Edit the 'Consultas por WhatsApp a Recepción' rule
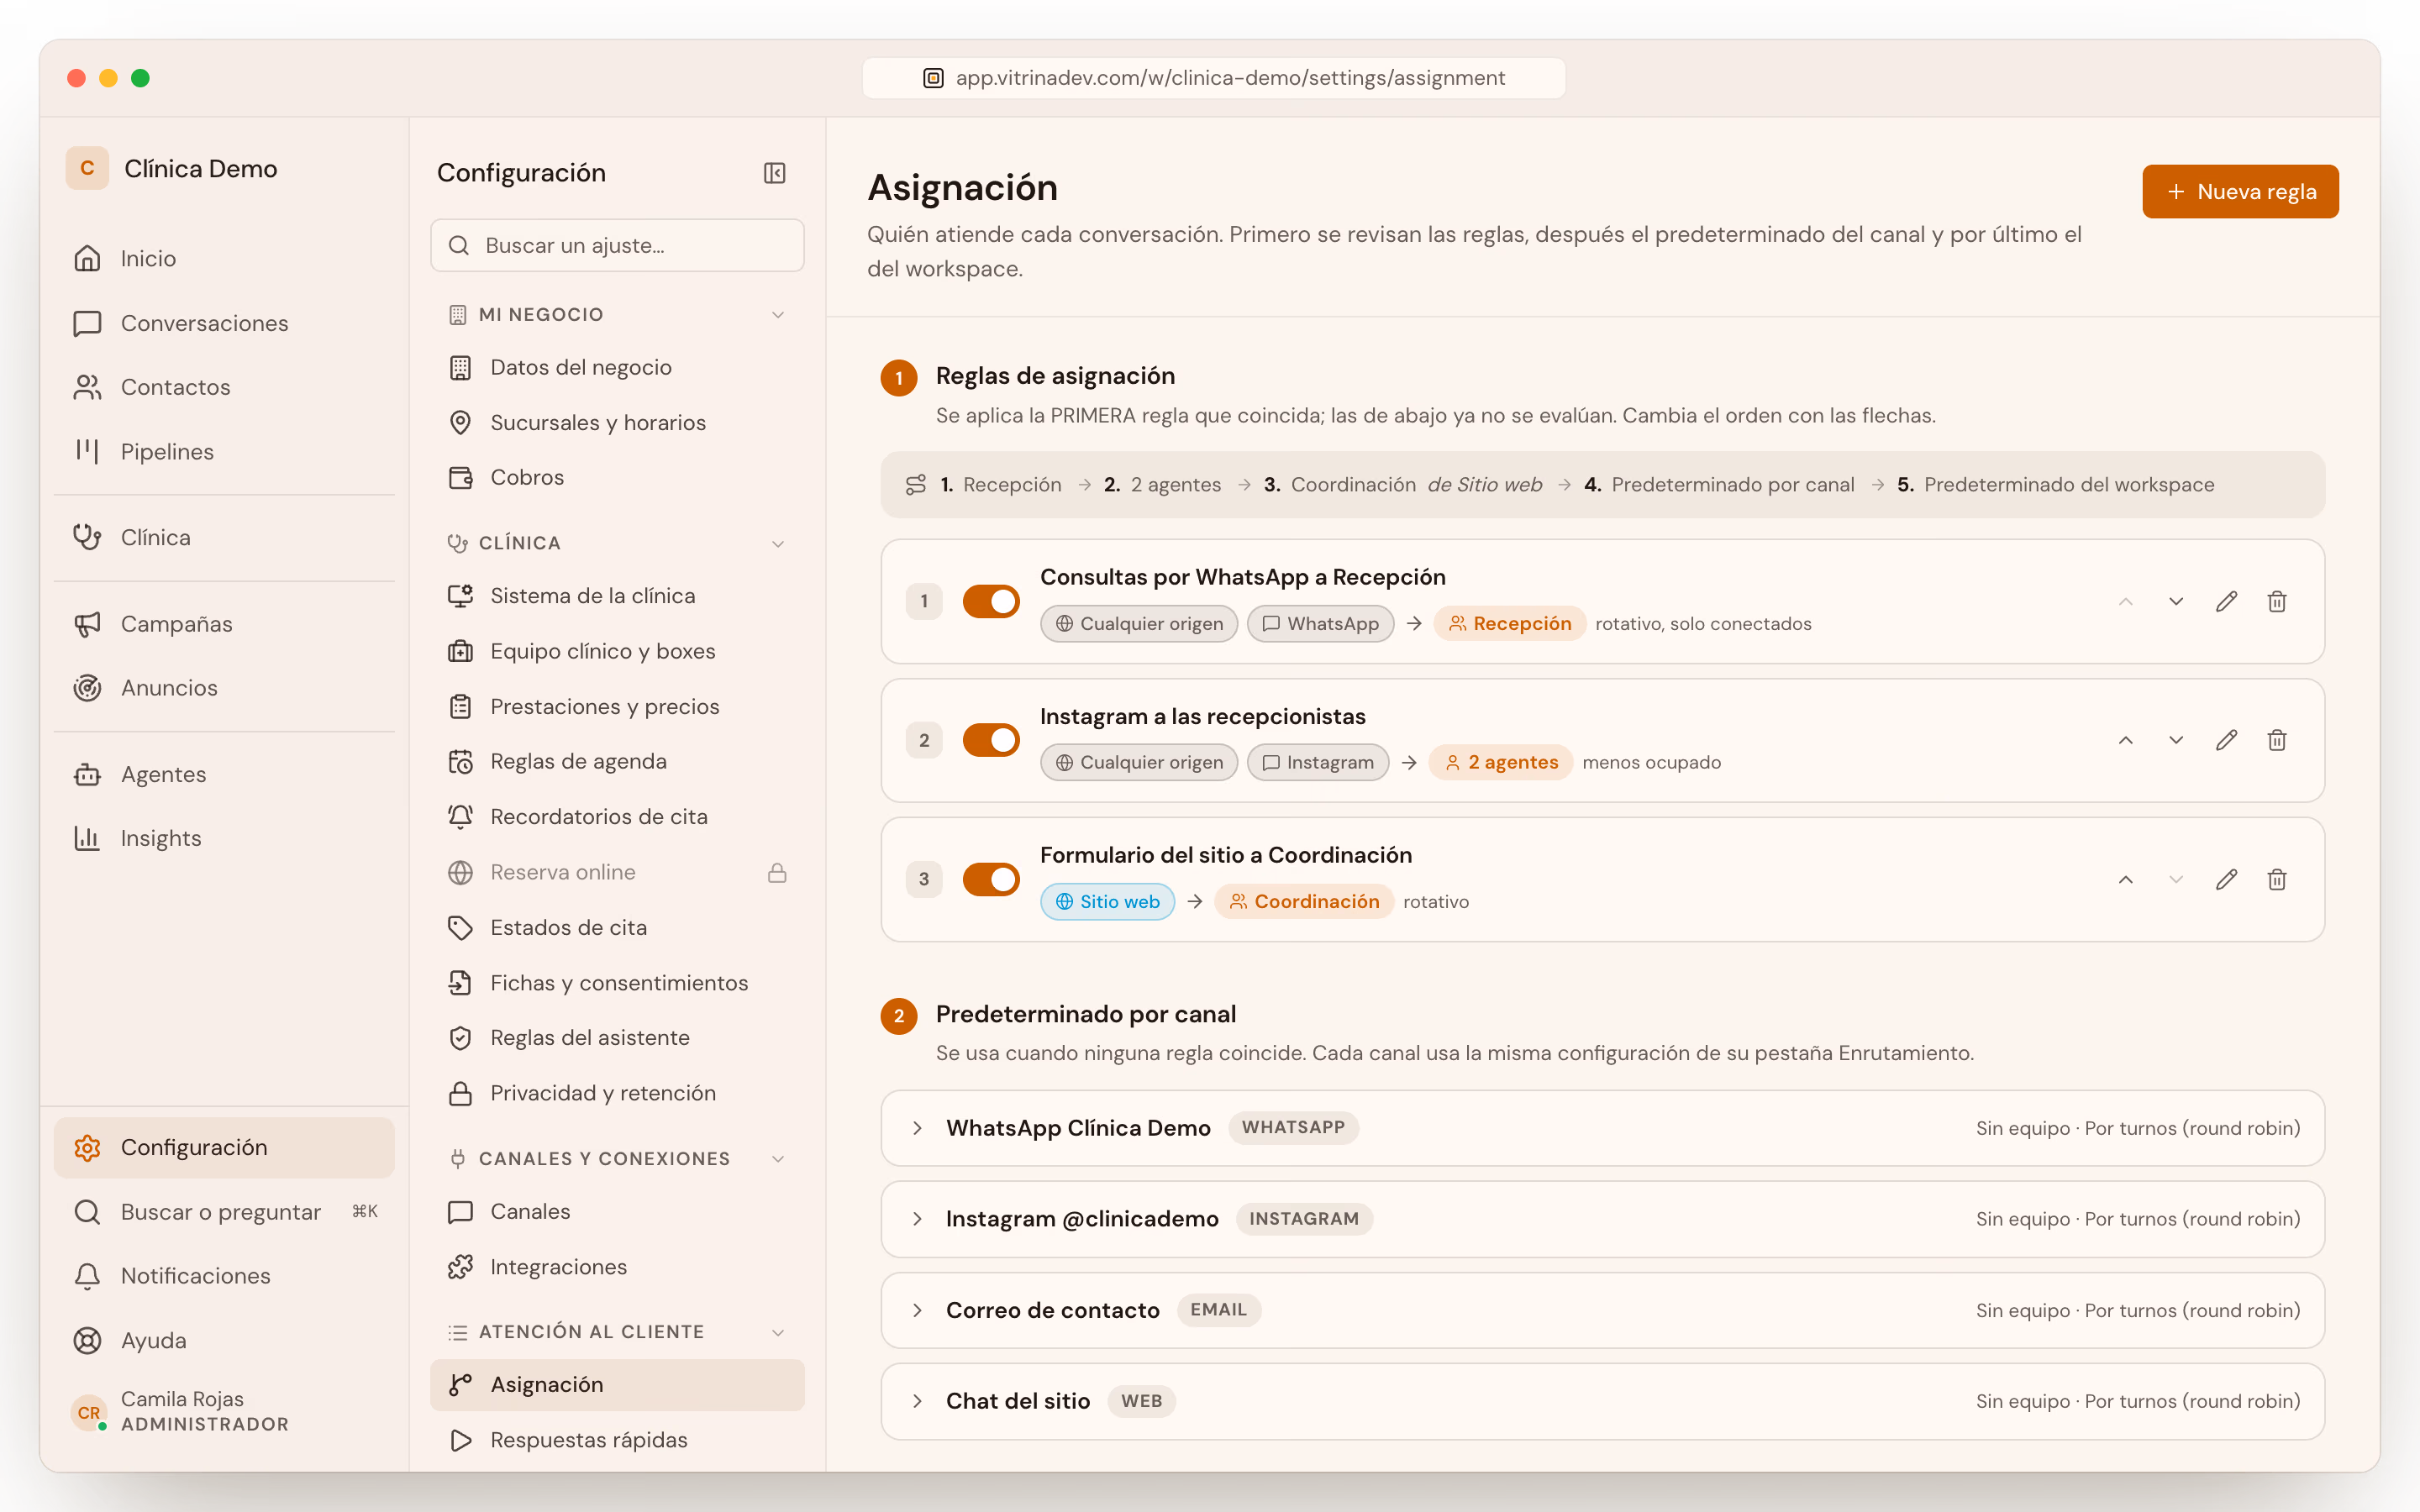 point(2226,601)
